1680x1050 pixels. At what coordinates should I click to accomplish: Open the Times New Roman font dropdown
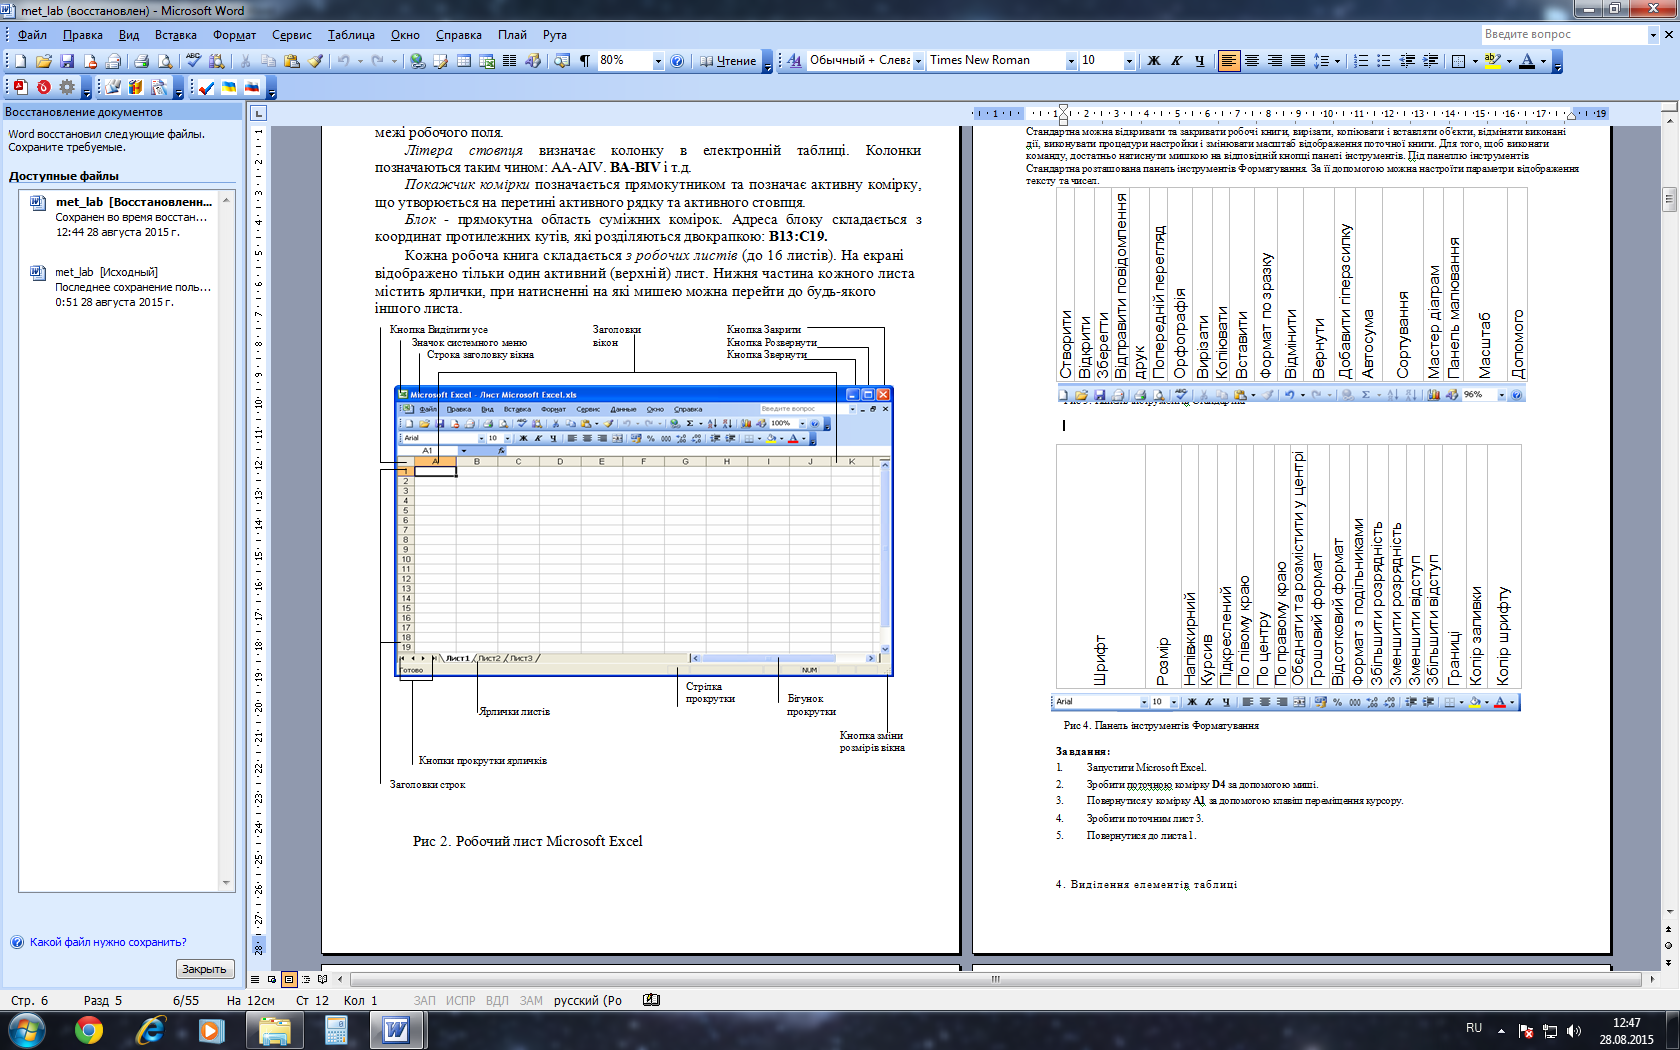tap(1071, 61)
